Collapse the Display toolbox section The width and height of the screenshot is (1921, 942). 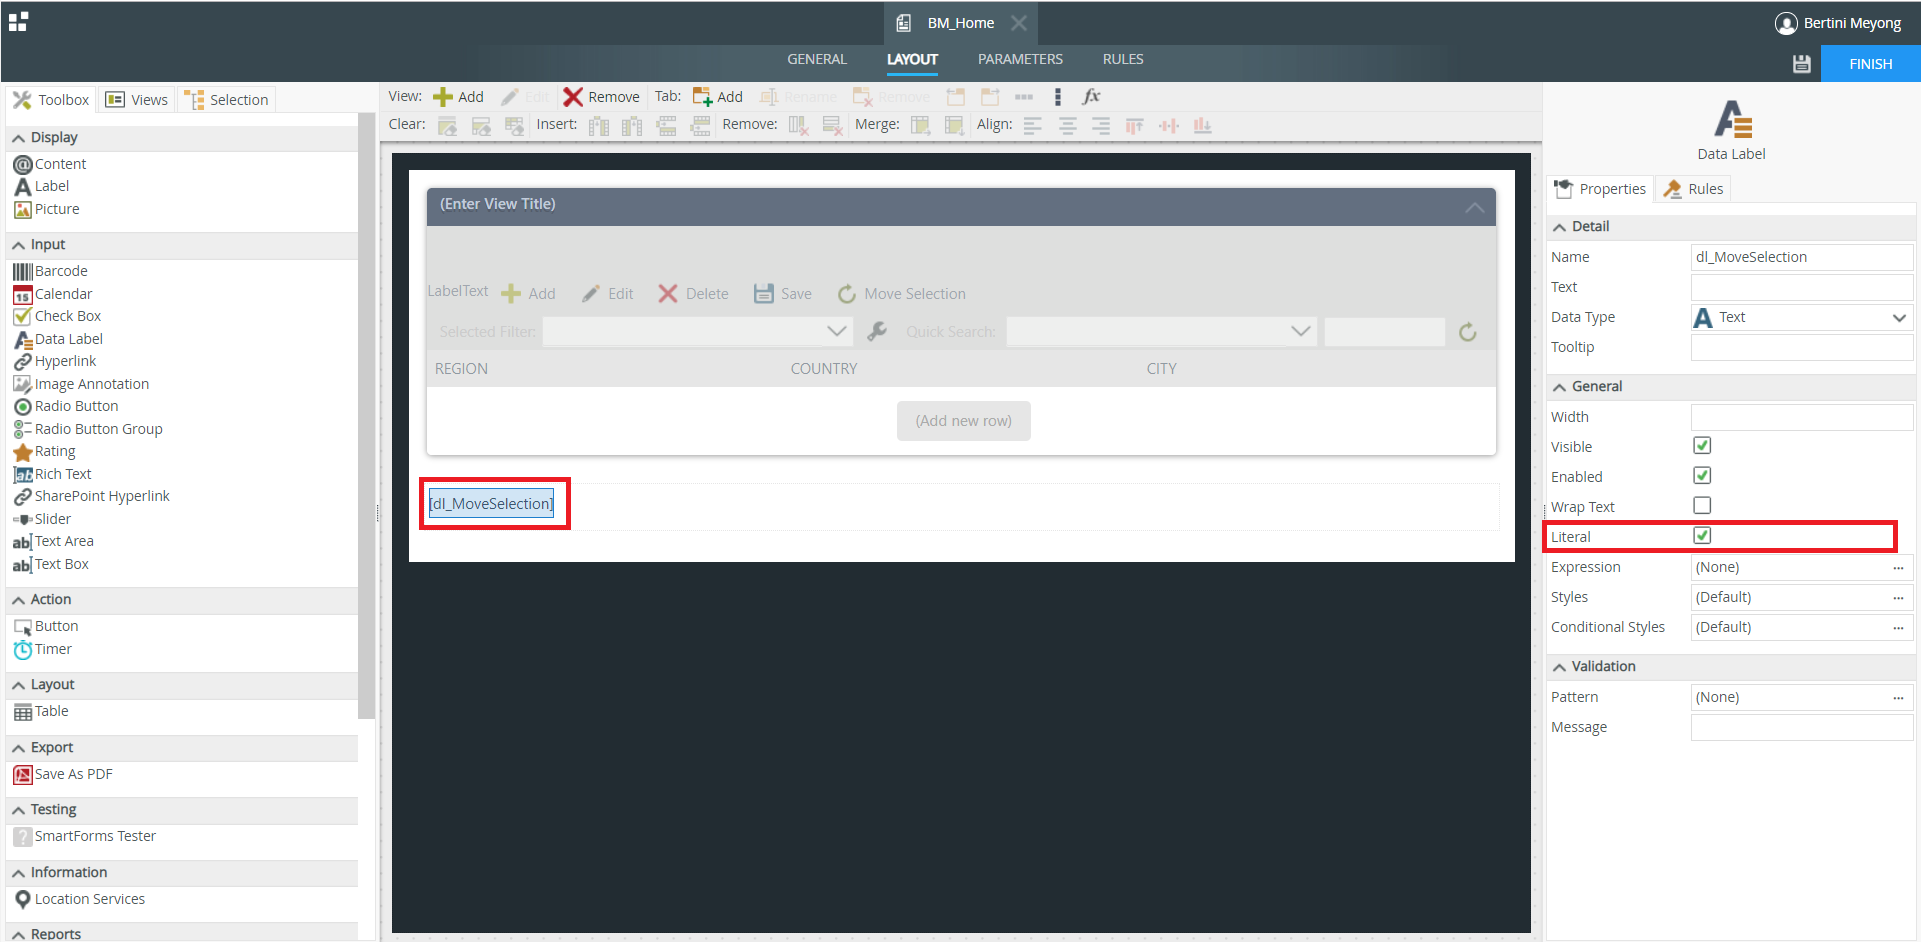tap(19, 138)
